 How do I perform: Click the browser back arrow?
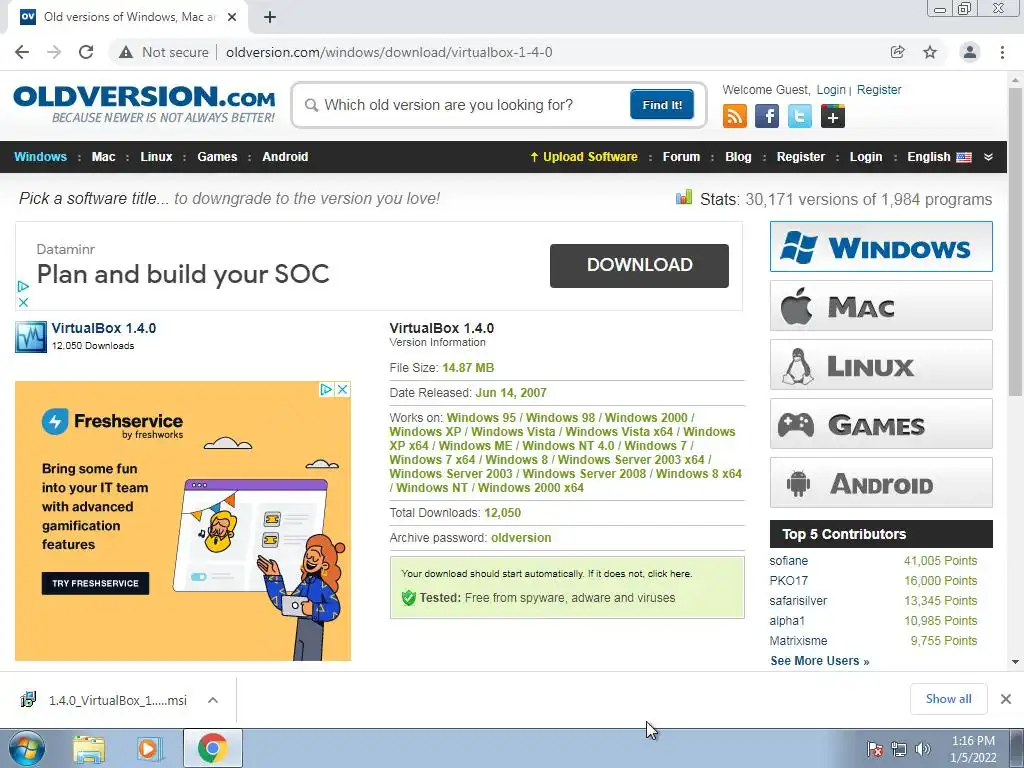coord(22,52)
